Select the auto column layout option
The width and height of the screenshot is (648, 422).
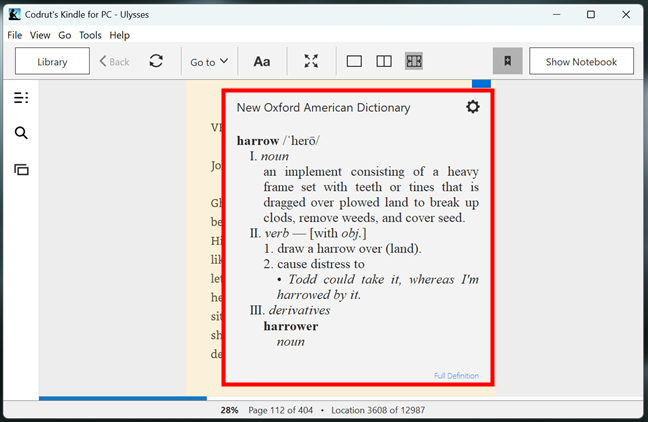(x=413, y=61)
